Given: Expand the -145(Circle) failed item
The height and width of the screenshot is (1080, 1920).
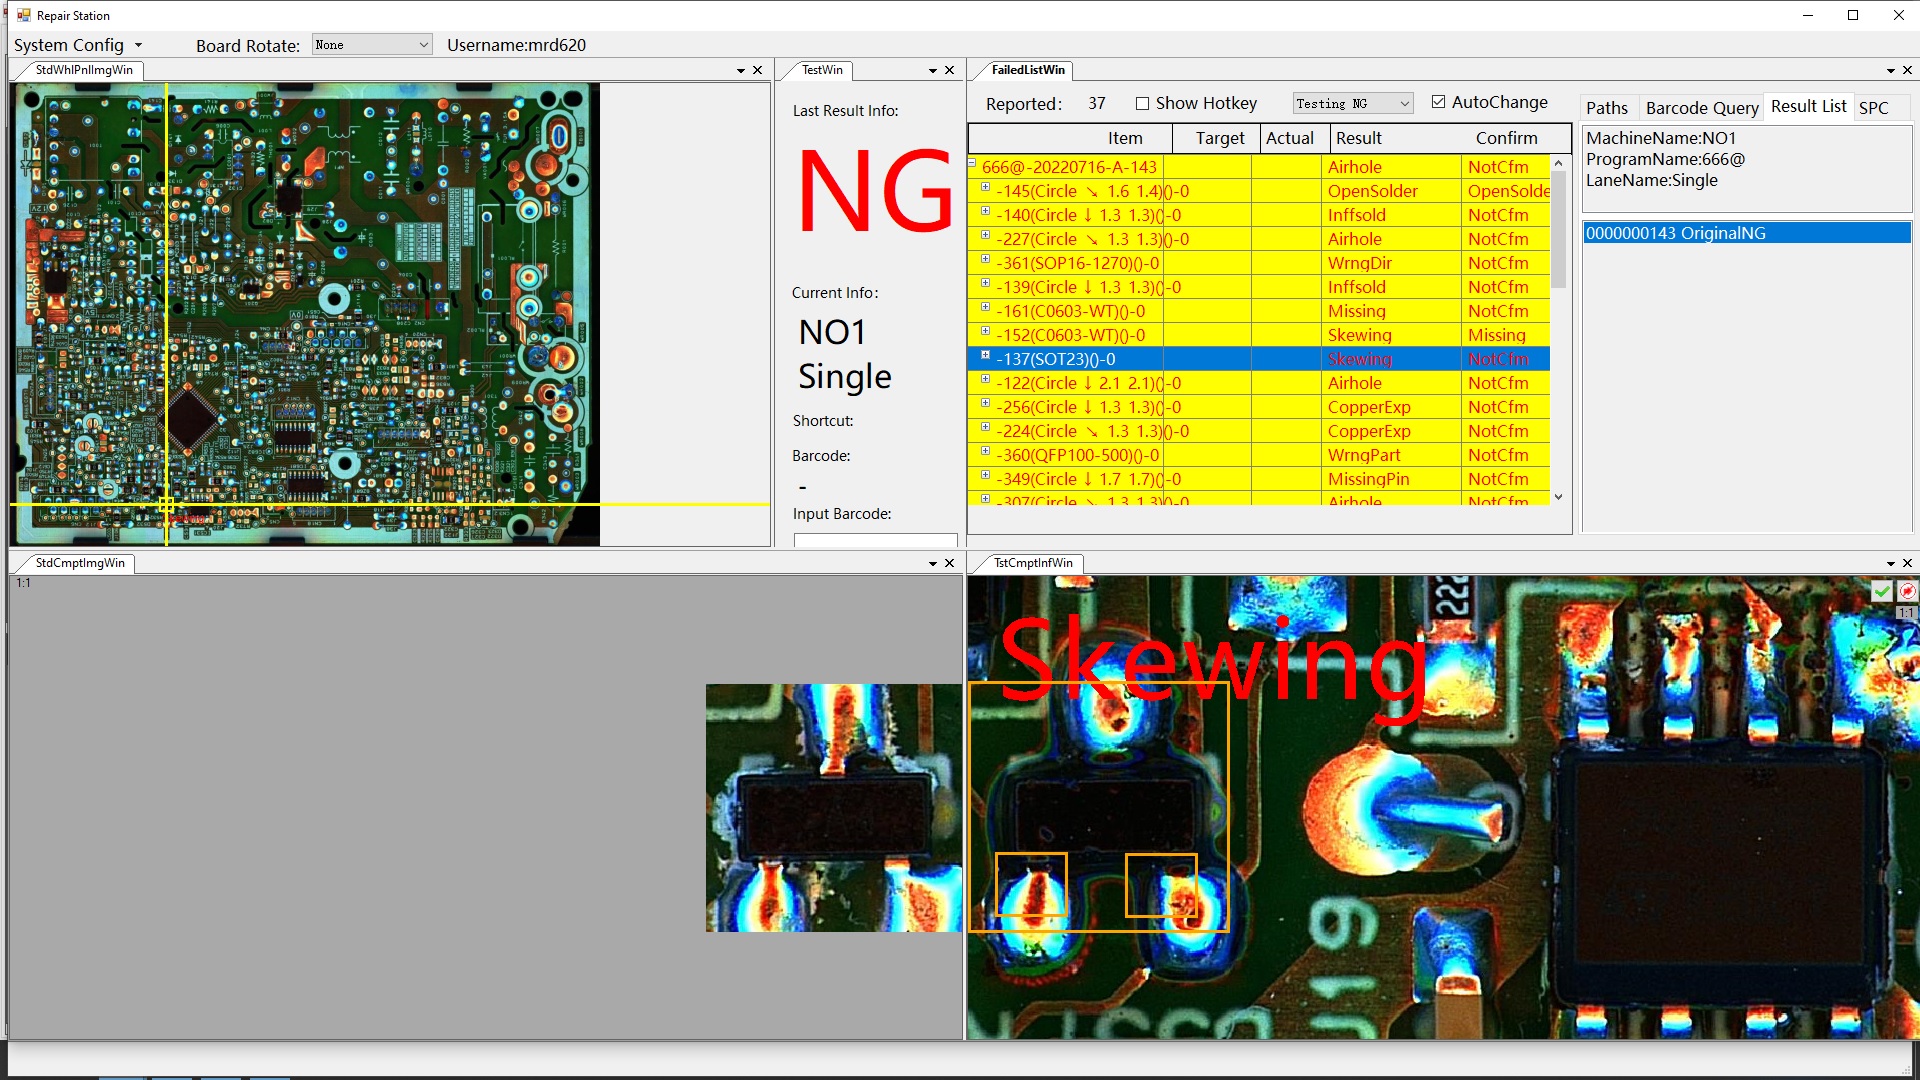Looking at the screenshot, I should (985, 189).
